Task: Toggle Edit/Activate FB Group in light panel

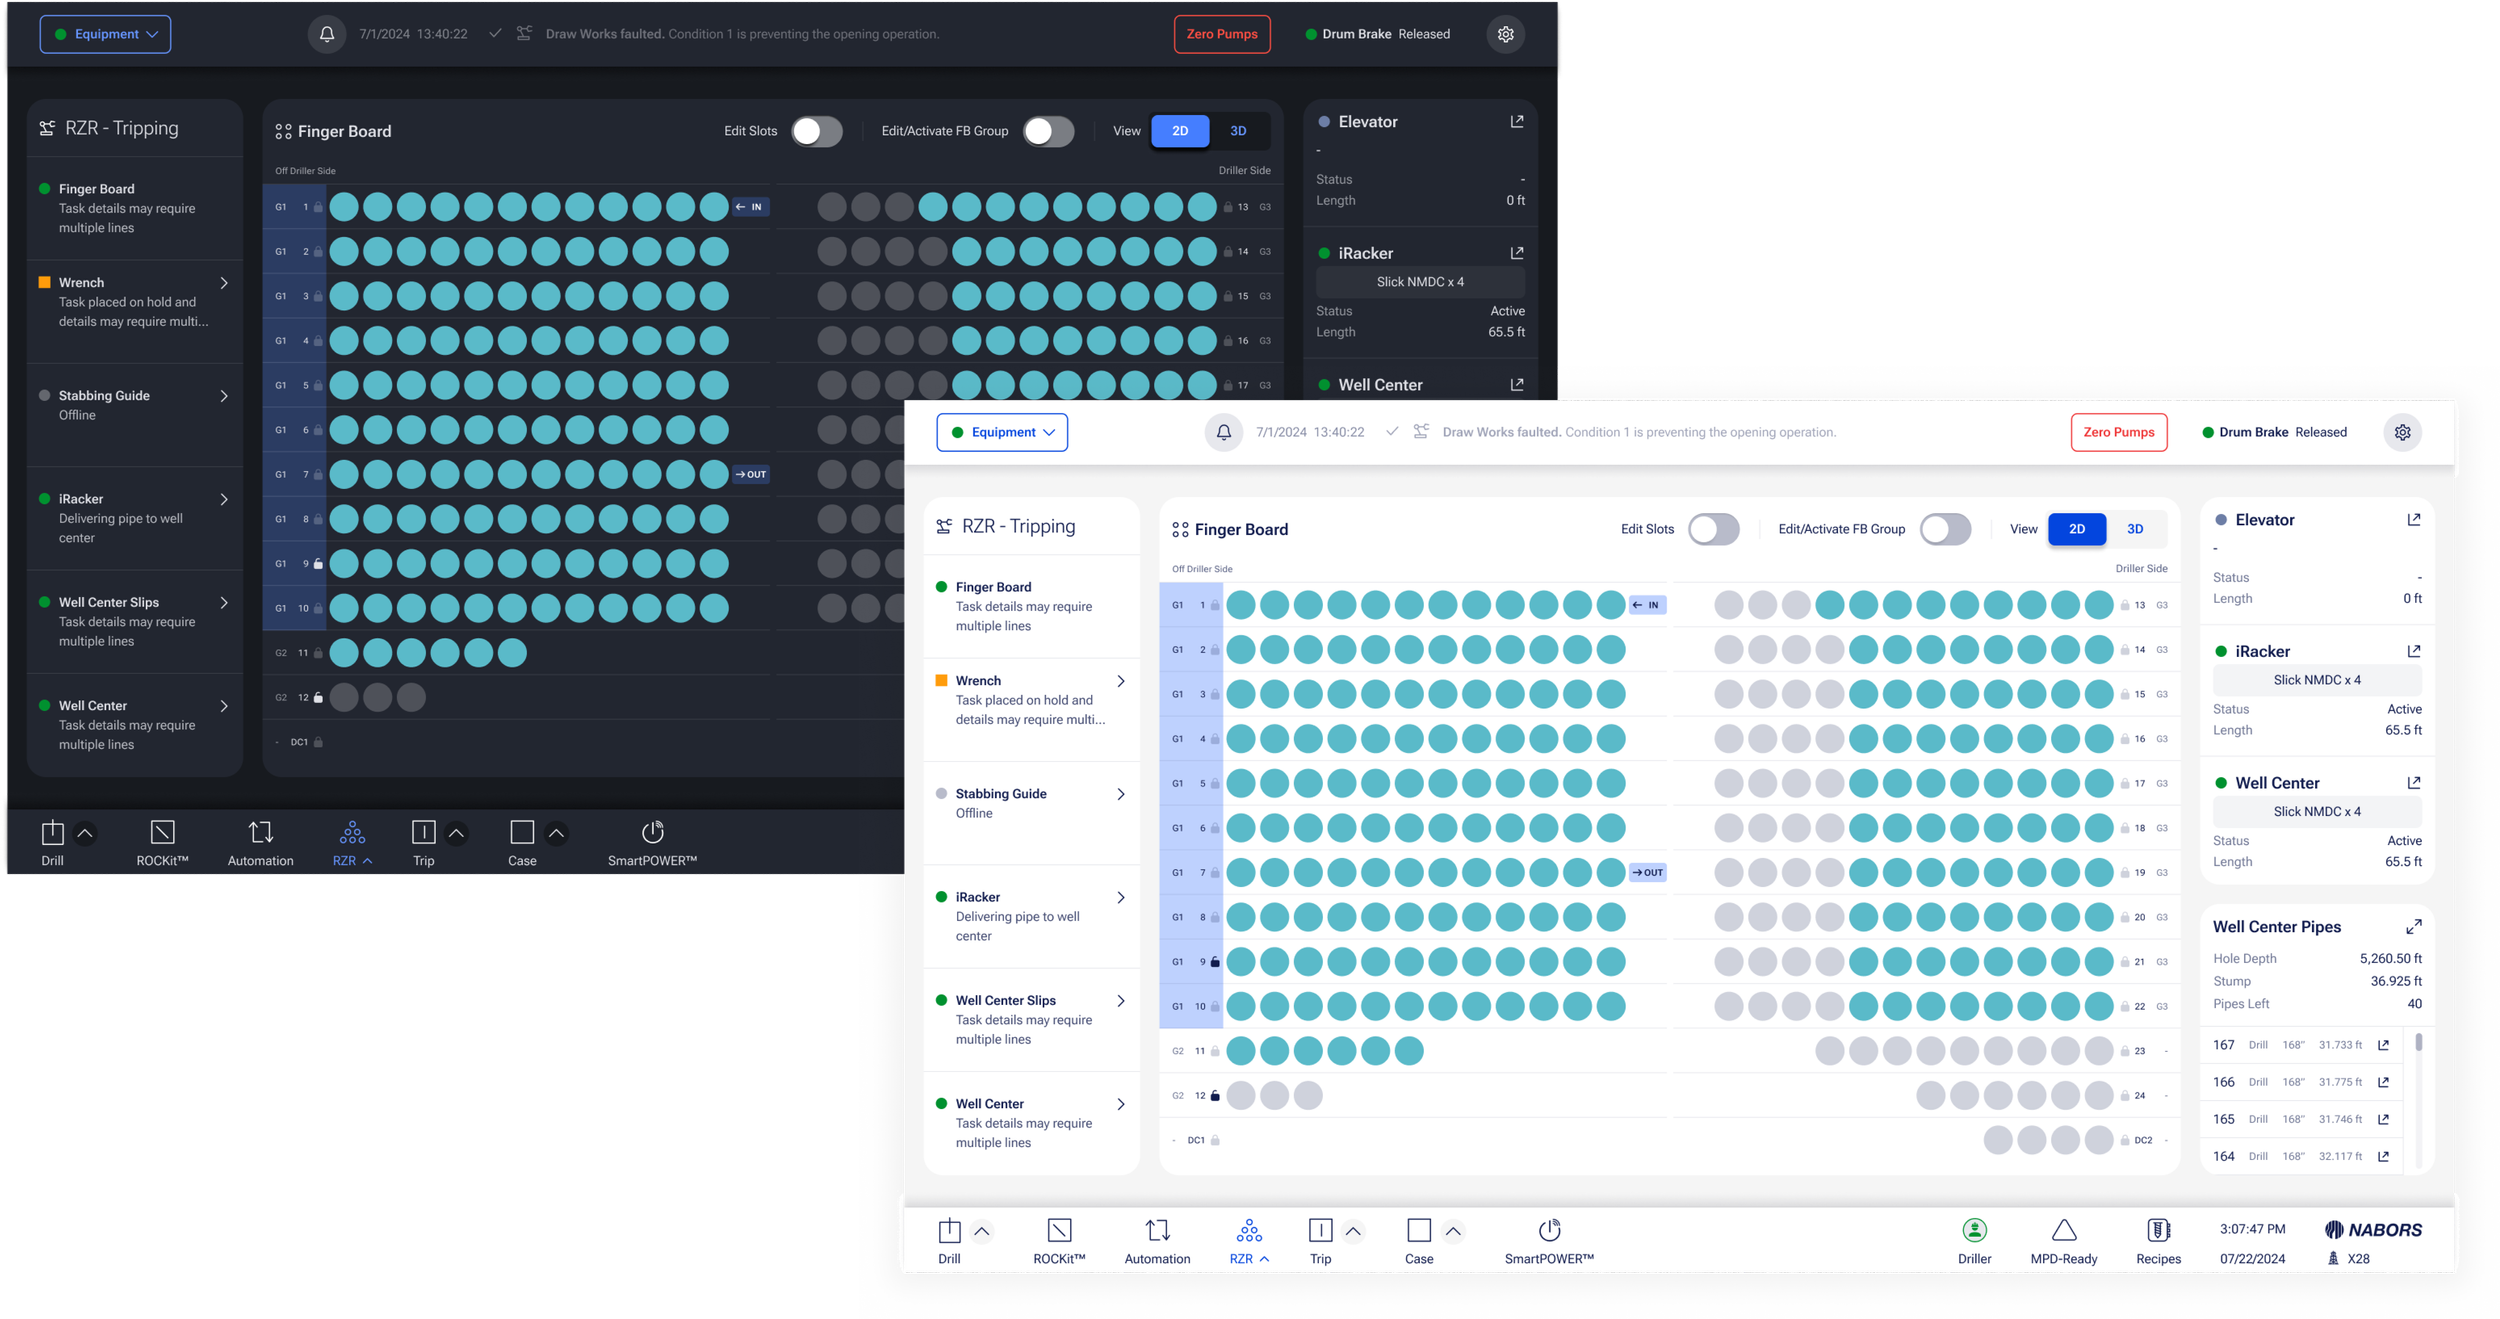Action: coord(1944,529)
